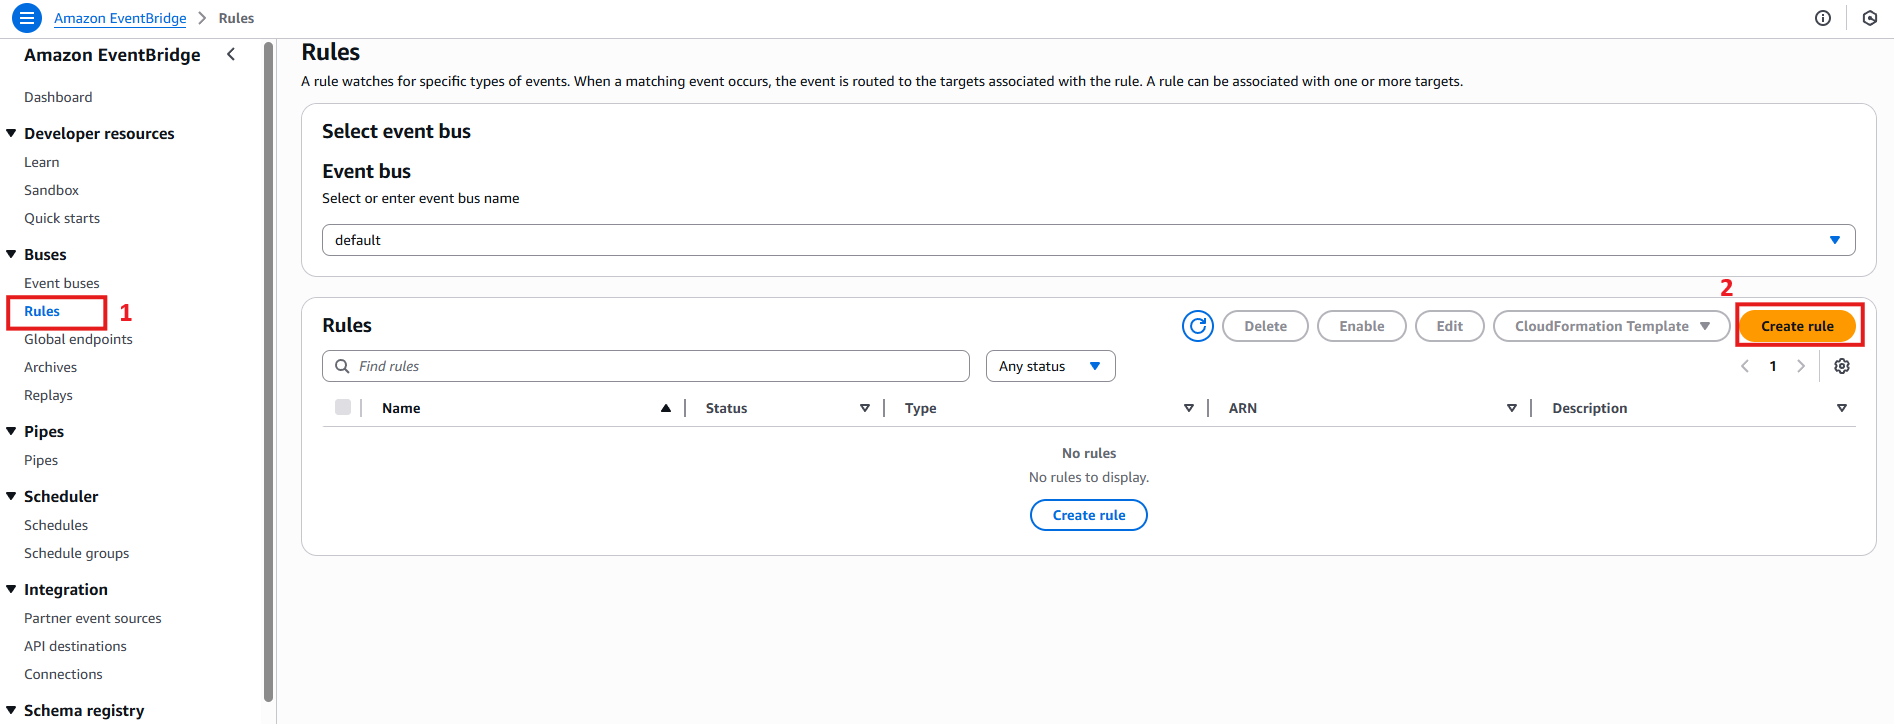Image resolution: width=1894 pixels, height=724 pixels.
Task: Sort by Description column arrow
Action: tap(1842, 408)
